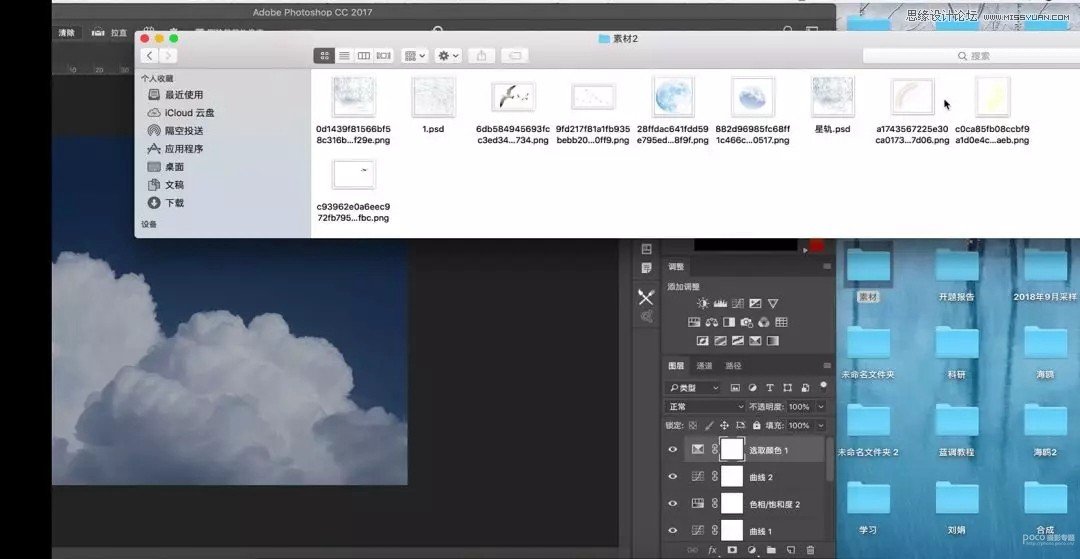Open the Finder arrange items dropdown
The image size is (1080, 559).
(x=415, y=56)
